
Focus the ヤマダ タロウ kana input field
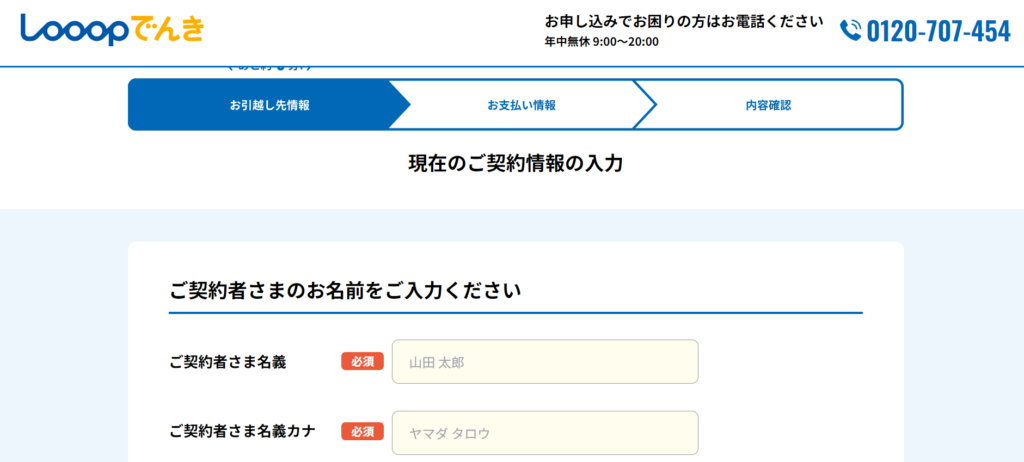tap(544, 433)
